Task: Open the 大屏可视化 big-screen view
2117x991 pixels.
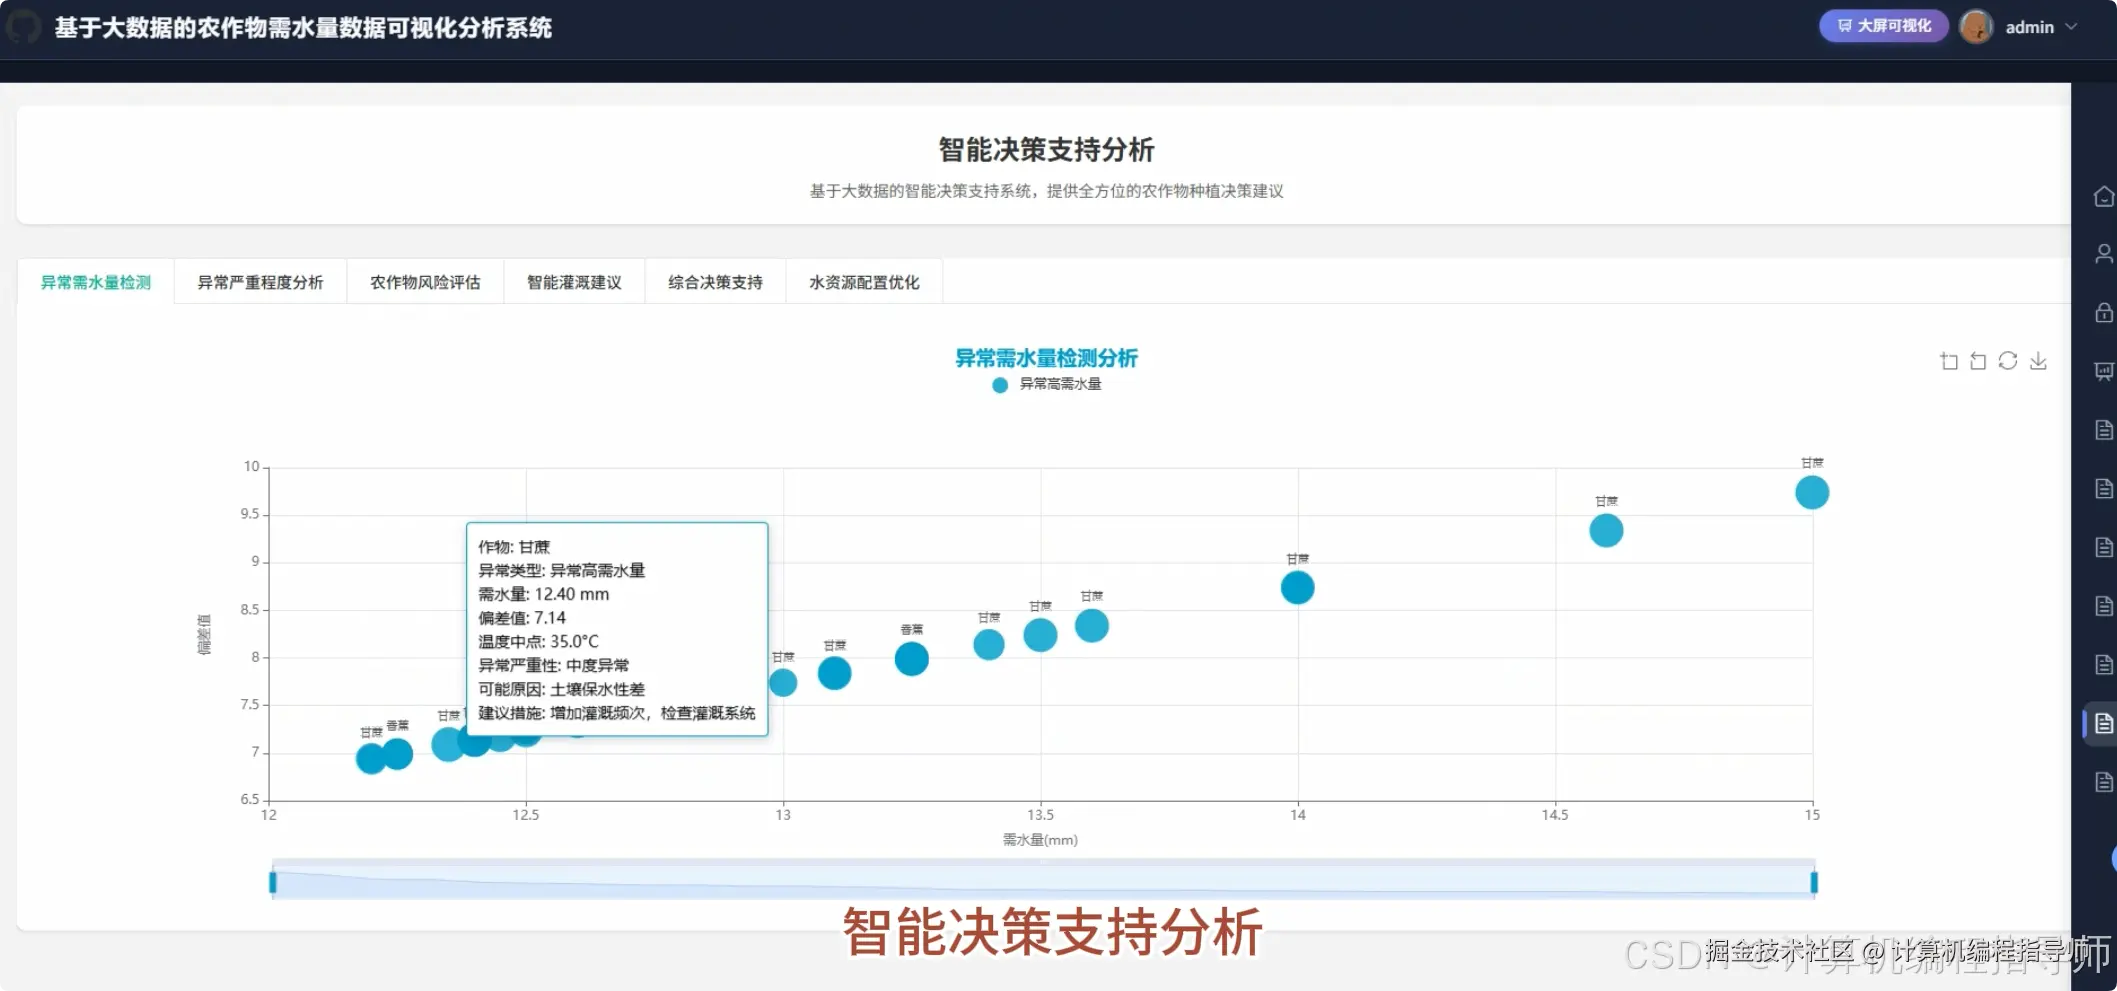Action: (x=1883, y=26)
